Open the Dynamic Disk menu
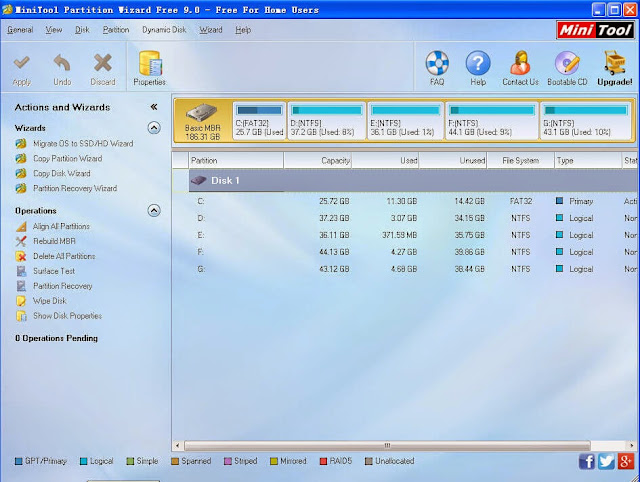 coord(164,30)
